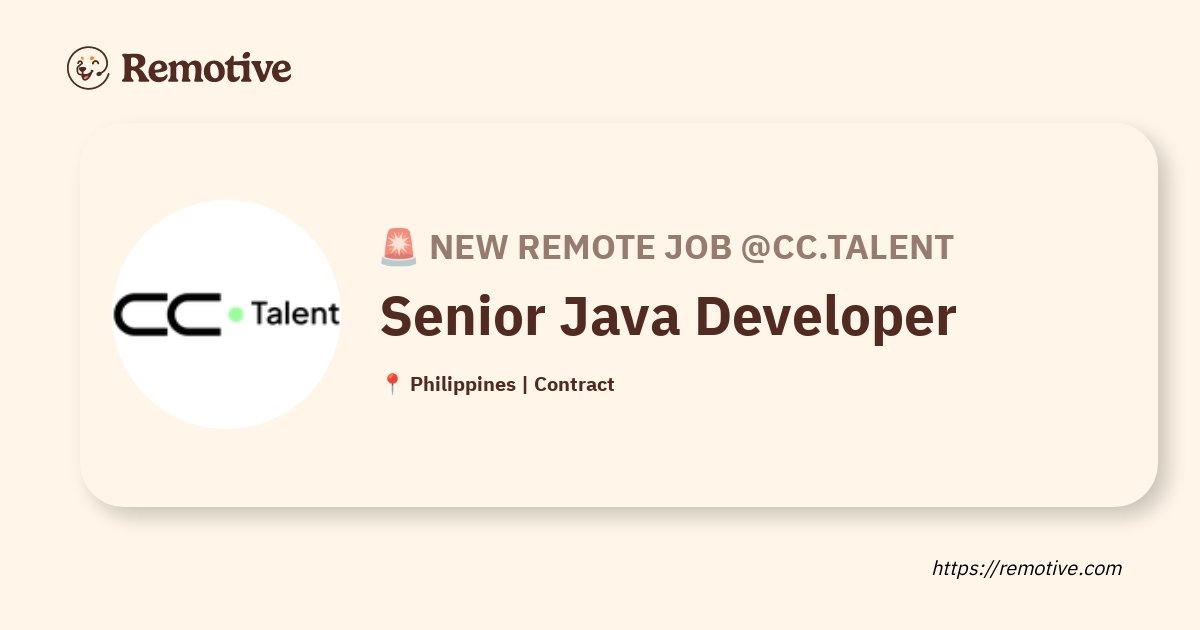
Task: Select the Talent word in company logo
Action: pyautogui.click(x=295, y=314)
